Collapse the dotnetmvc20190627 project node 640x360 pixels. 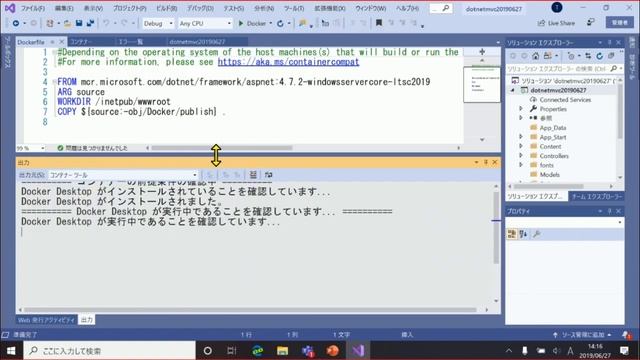pyautogui.click(x=513, y=90)
